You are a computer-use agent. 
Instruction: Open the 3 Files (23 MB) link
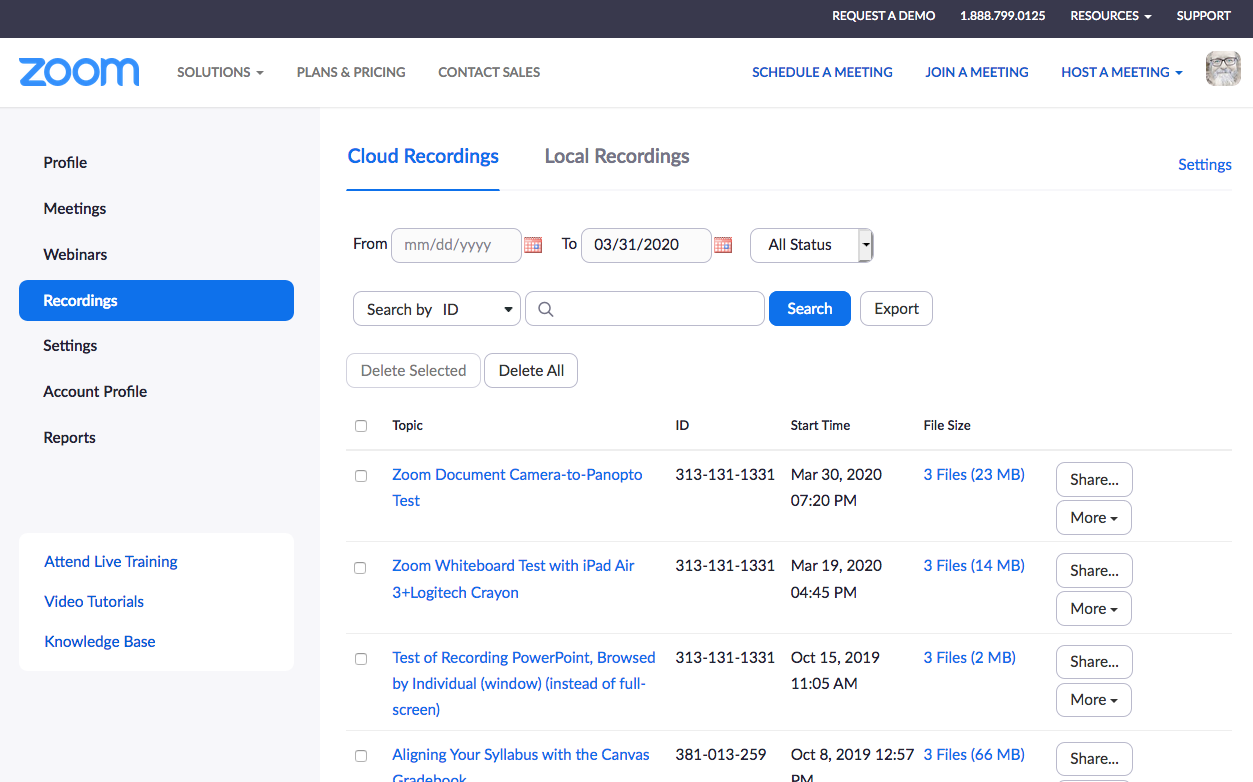point(974,475)
